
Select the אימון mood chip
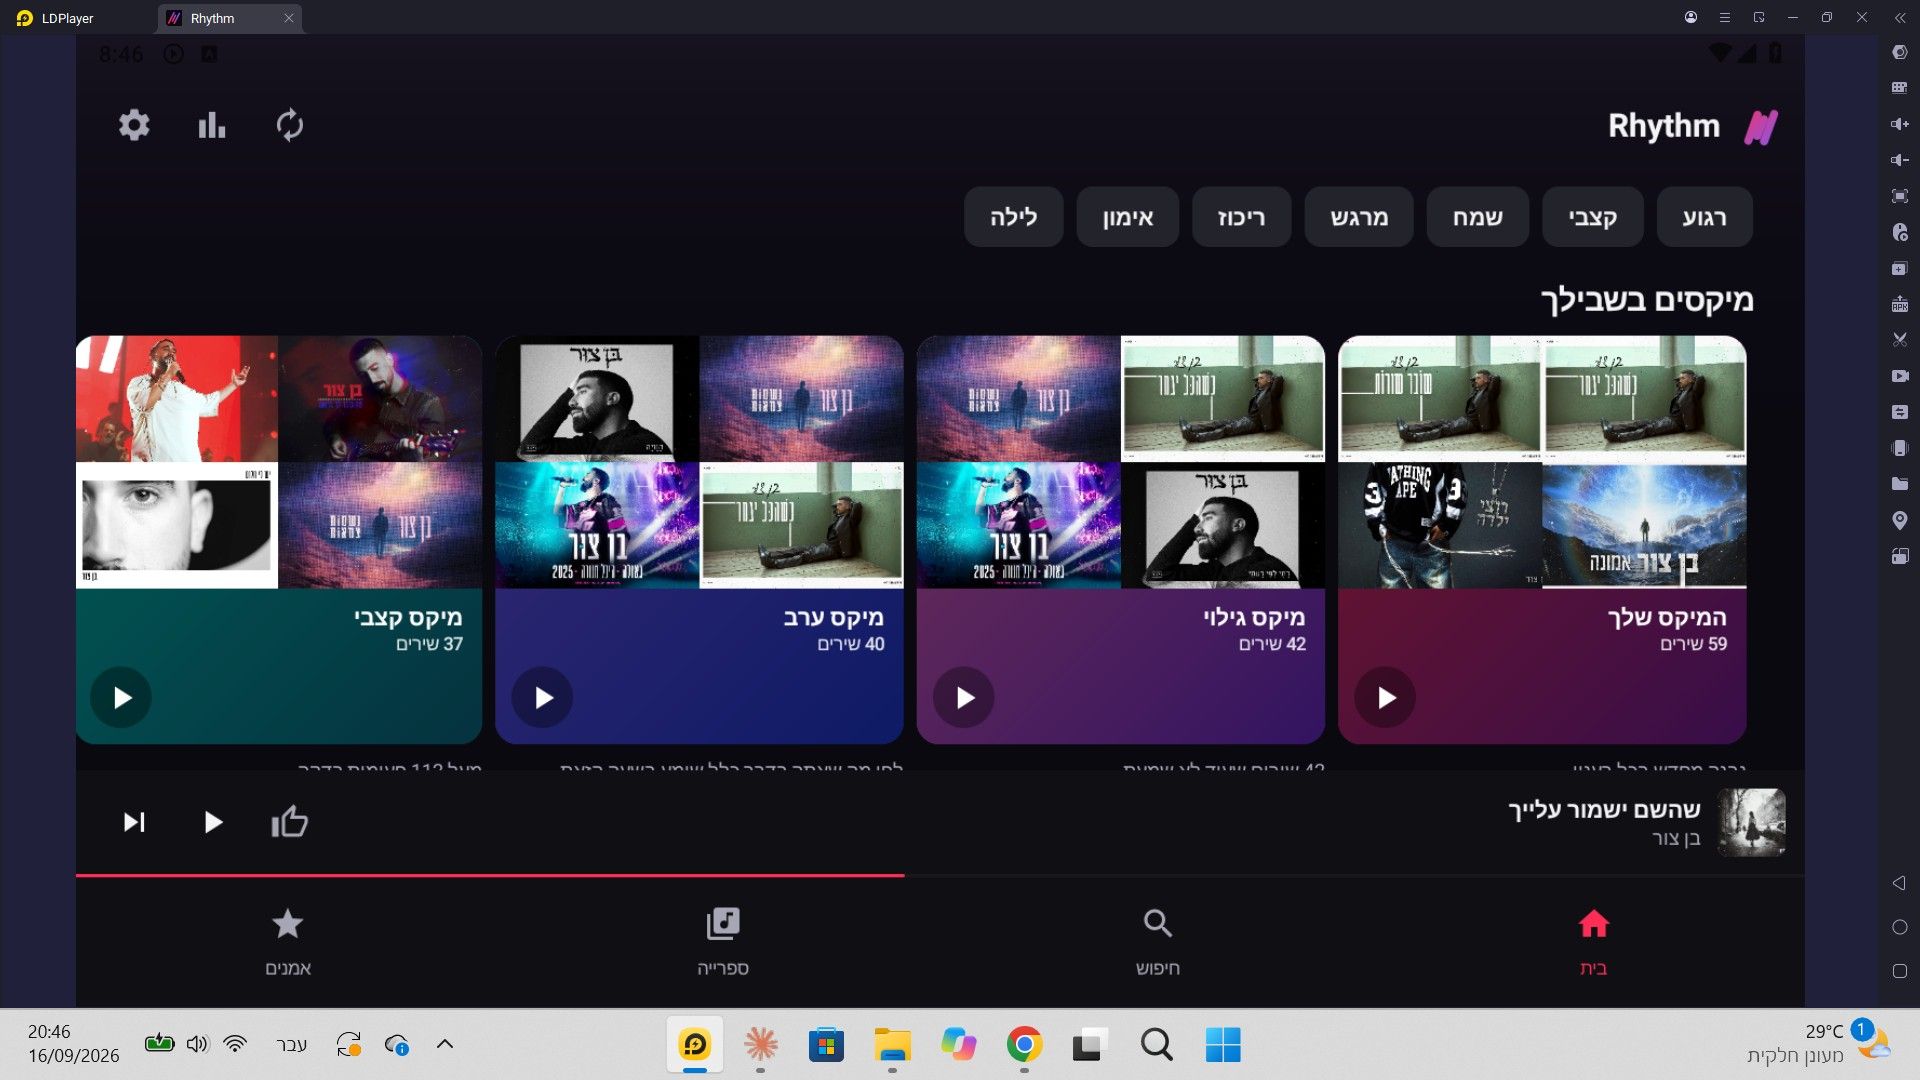(1128, 217)
